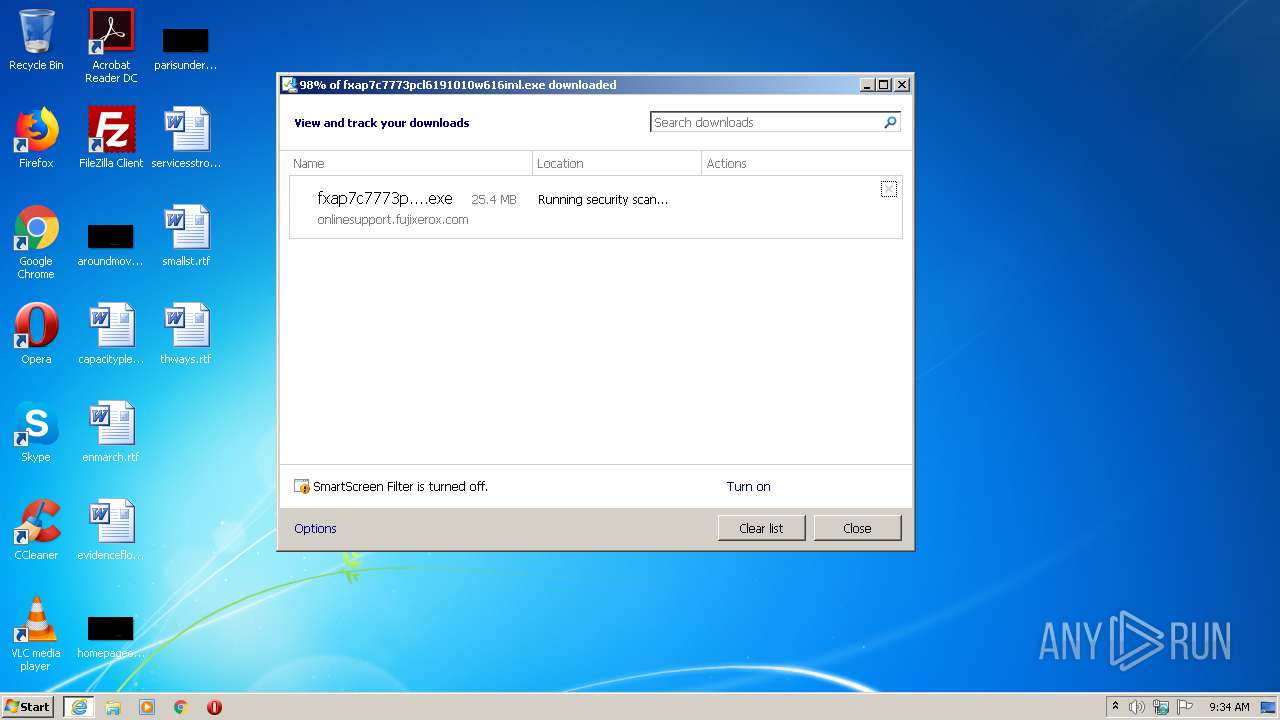Viewport: 1280px width, 720px height.
Task: Open Recycle Bin desktop icon
Action: pos(36,40)
